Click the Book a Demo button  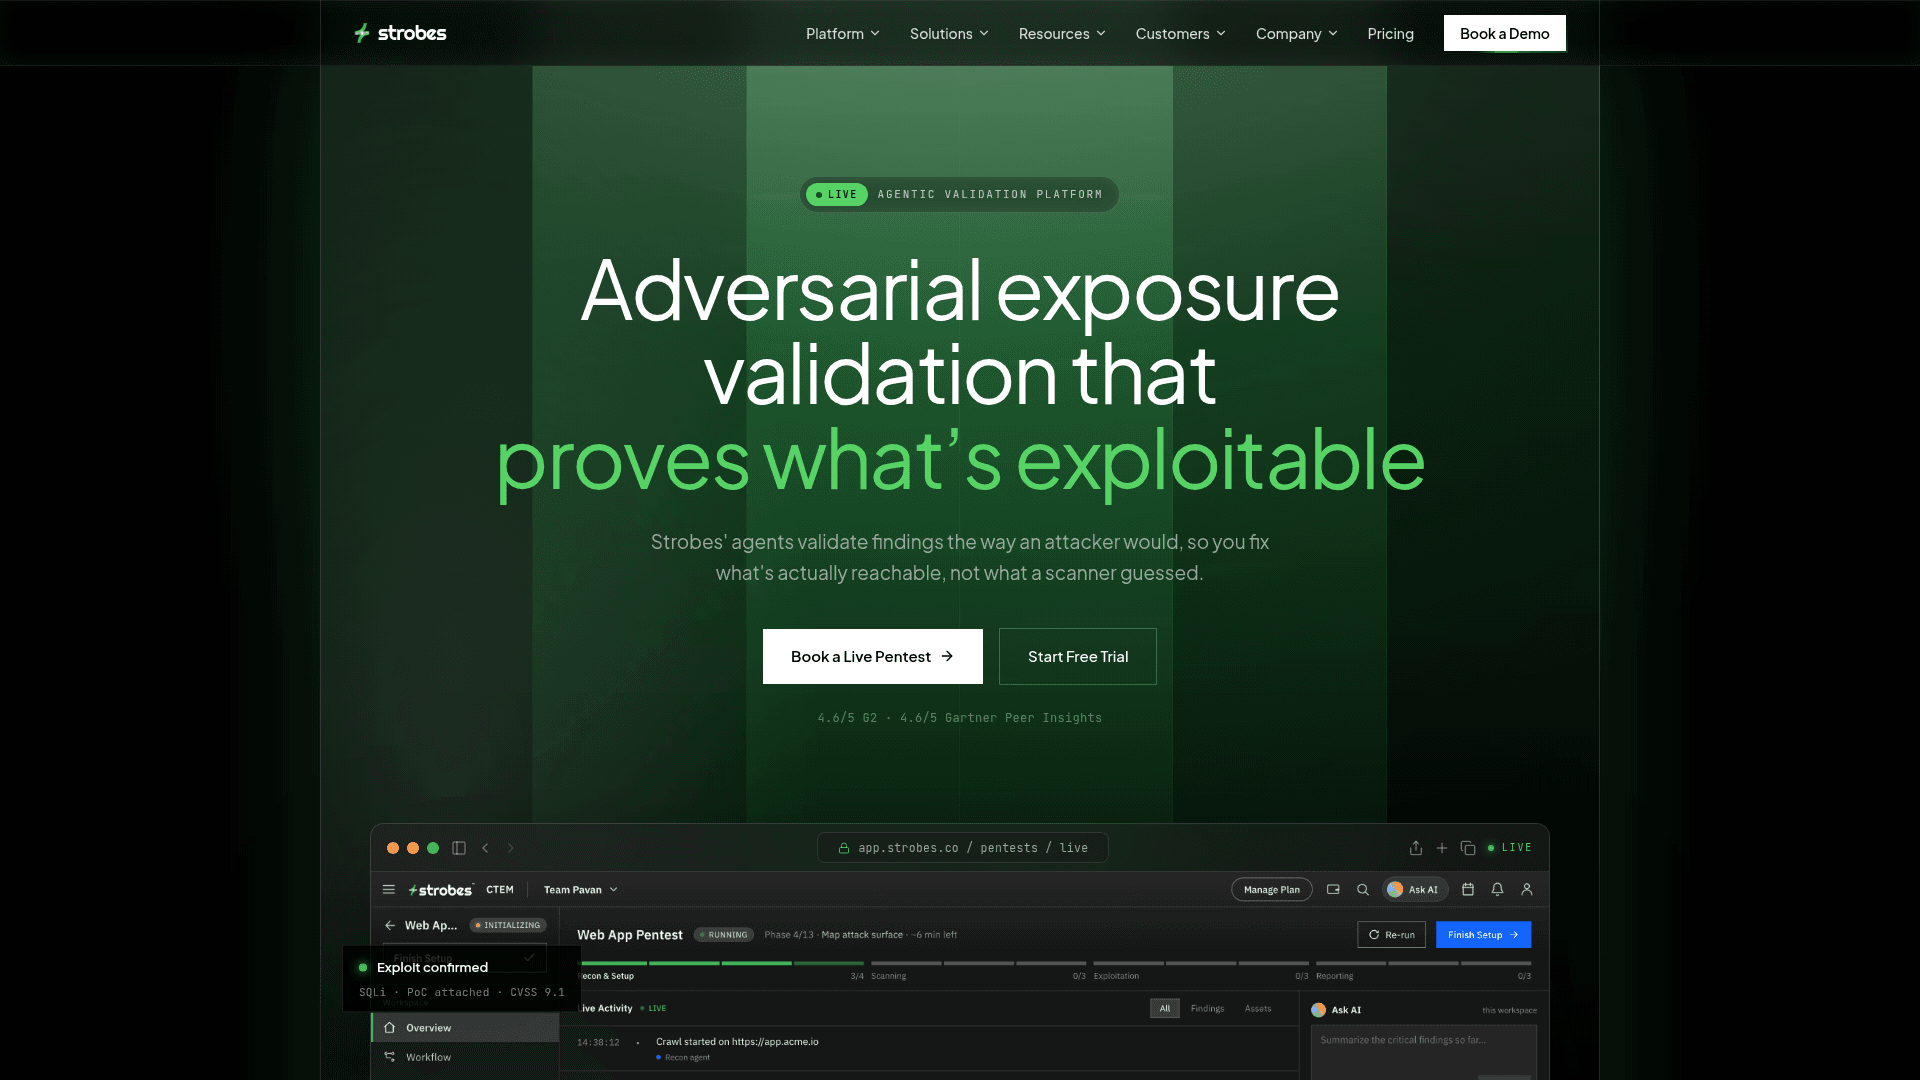click(1504, 33)
